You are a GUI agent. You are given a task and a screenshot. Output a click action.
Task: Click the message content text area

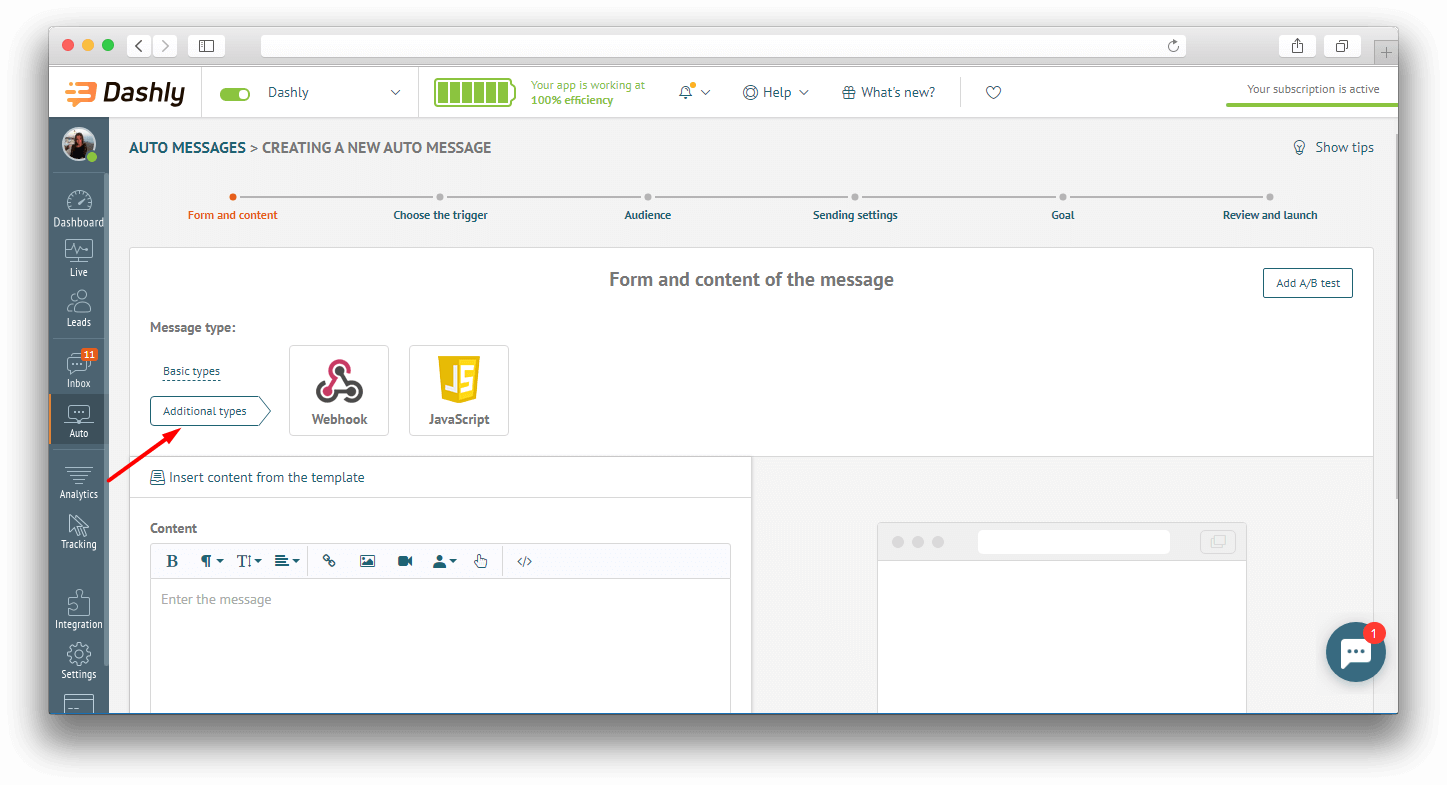click(440, 645)
